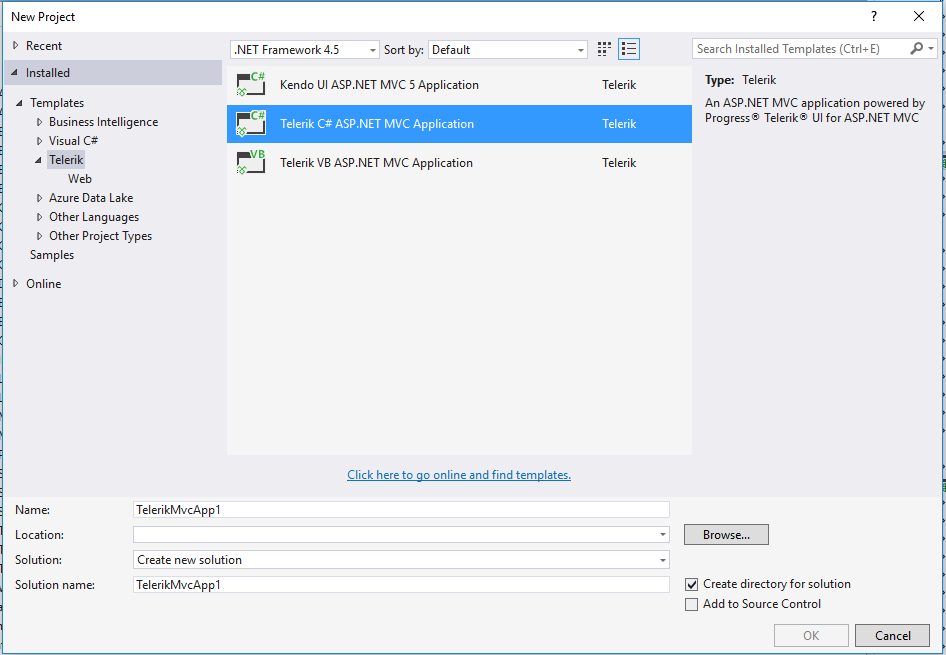Image resolution: width=946 pixels, height=655 pixels.
Task: Switch to medium icons list view
Action: 629,49
